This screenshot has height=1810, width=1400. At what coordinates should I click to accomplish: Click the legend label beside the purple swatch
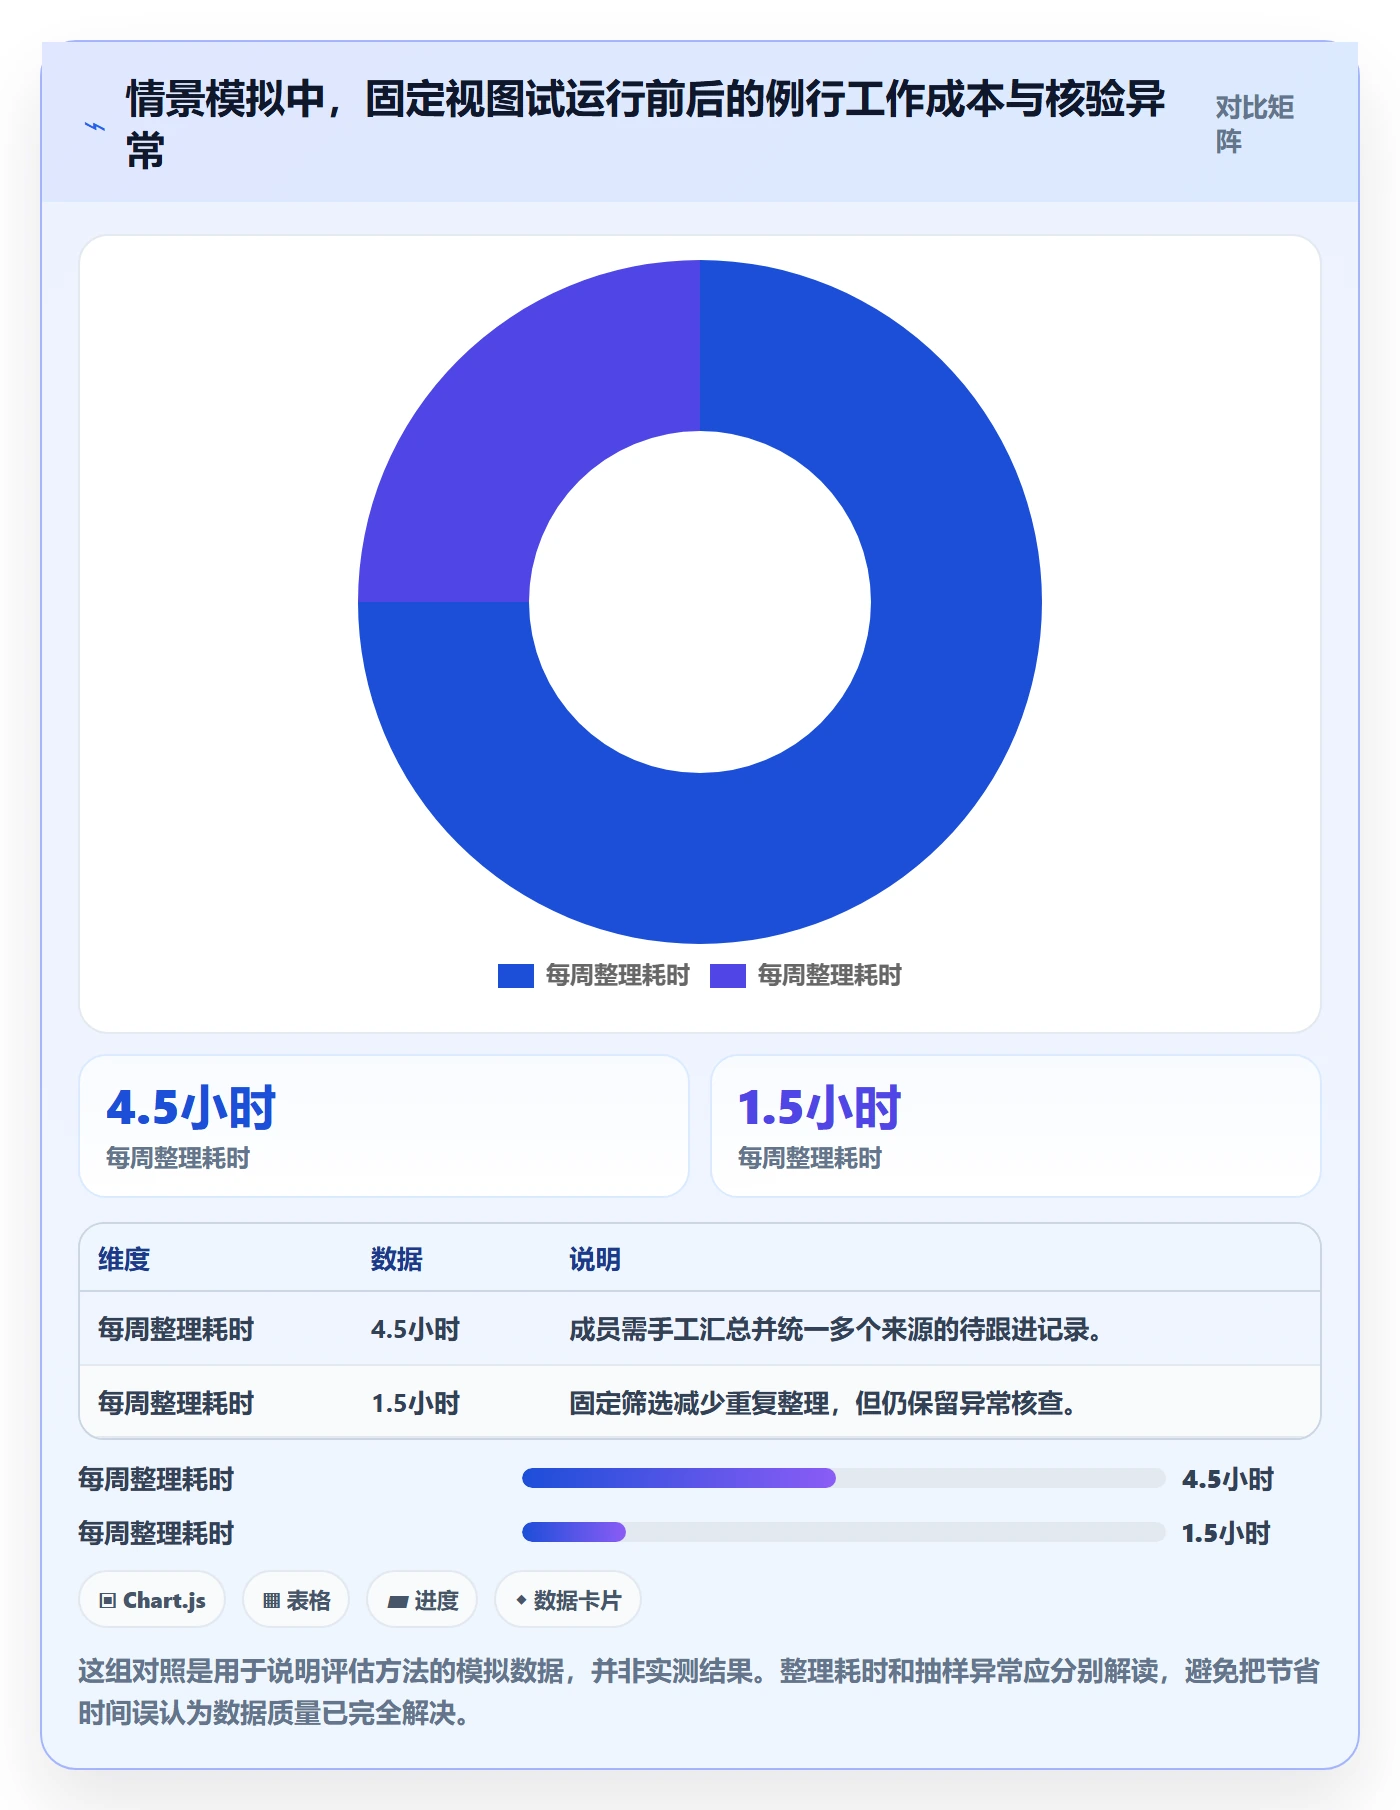tap(830, 975)
